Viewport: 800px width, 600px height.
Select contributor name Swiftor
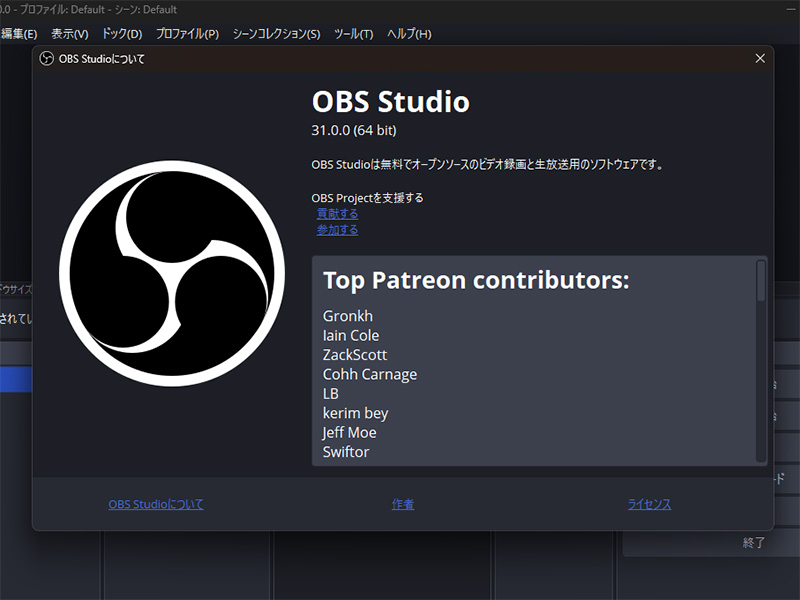click(x=345, y=452)
